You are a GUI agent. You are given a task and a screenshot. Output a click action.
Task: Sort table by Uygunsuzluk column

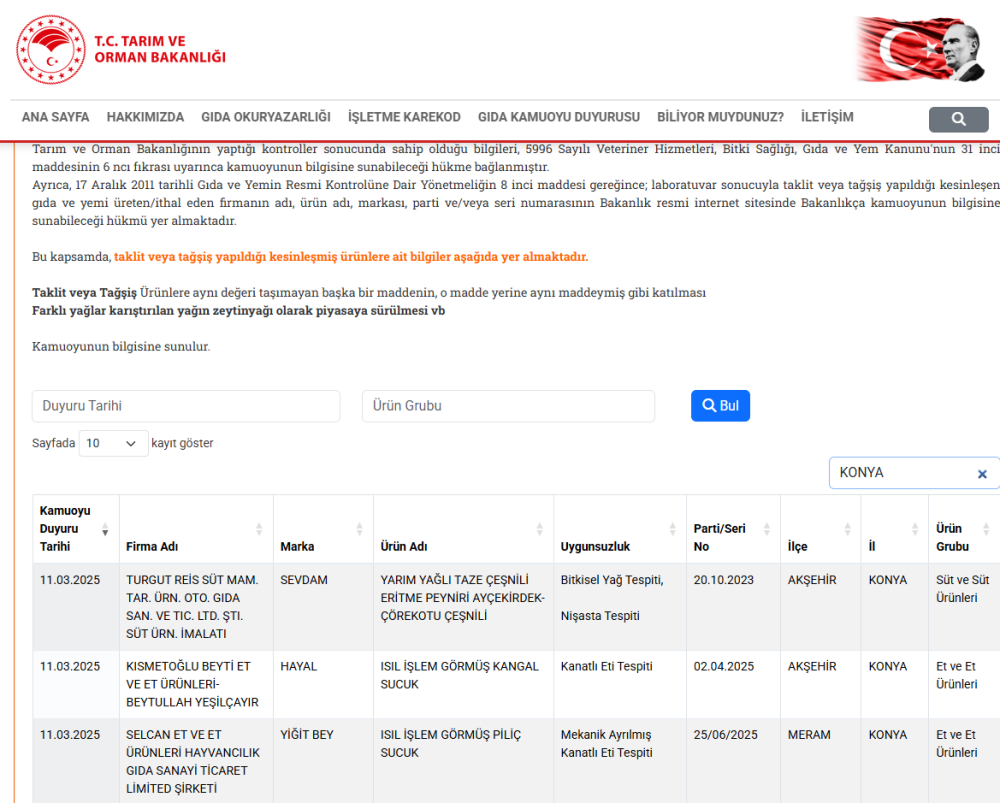point(672,529)
